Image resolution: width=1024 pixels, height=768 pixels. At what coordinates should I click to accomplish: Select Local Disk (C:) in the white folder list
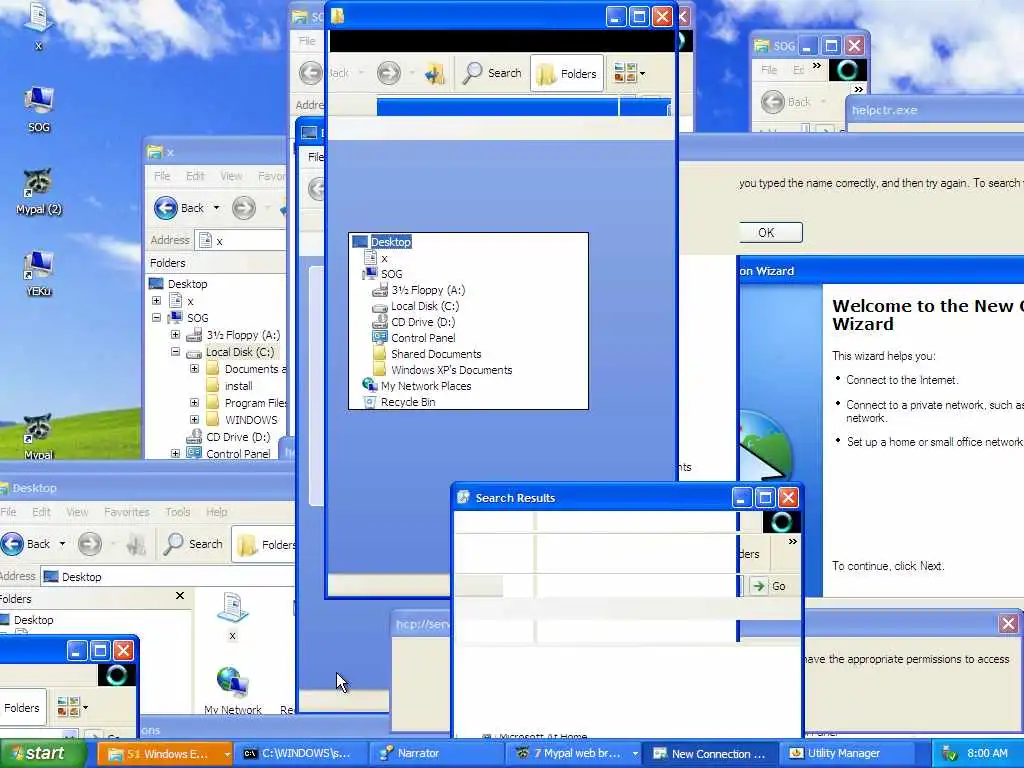pos(424,306)
